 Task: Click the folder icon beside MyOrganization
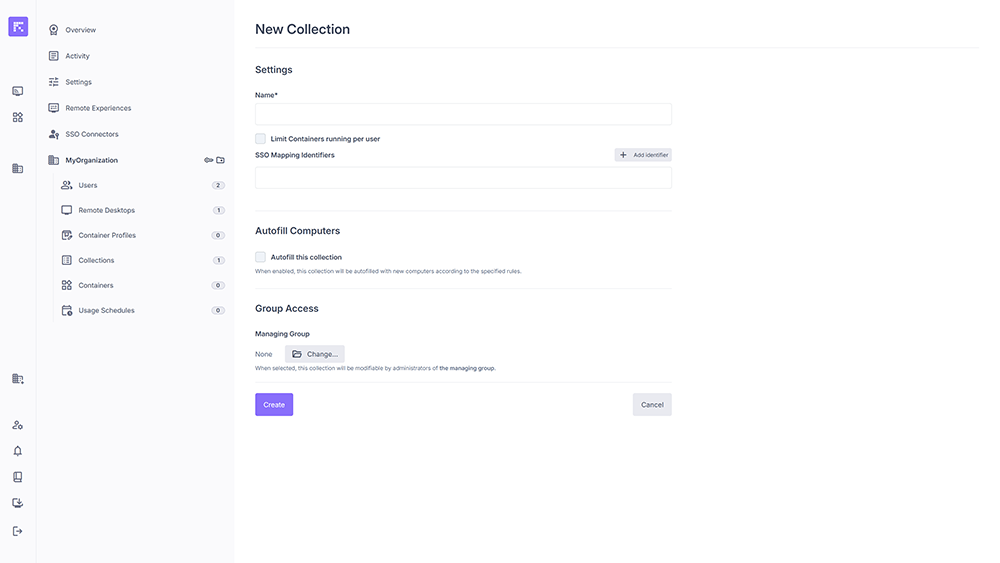tap(221, 160)
